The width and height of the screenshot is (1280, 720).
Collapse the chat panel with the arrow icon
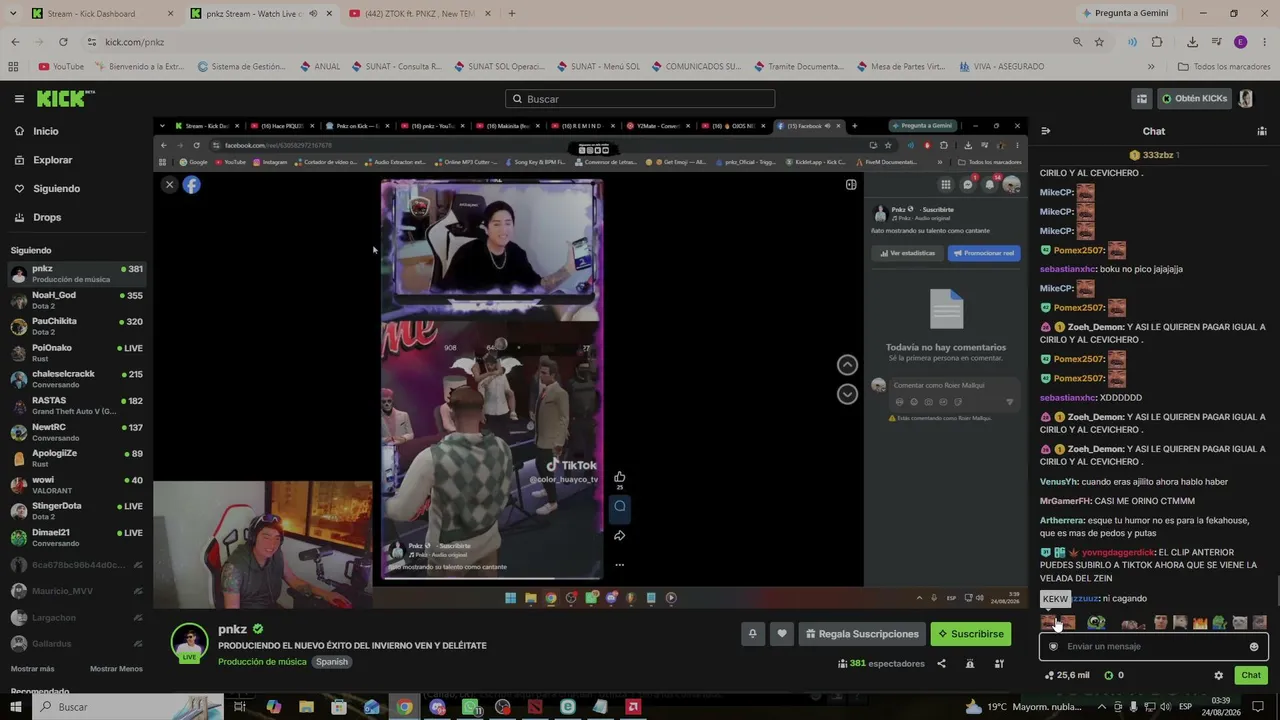tap(1046, 131)
